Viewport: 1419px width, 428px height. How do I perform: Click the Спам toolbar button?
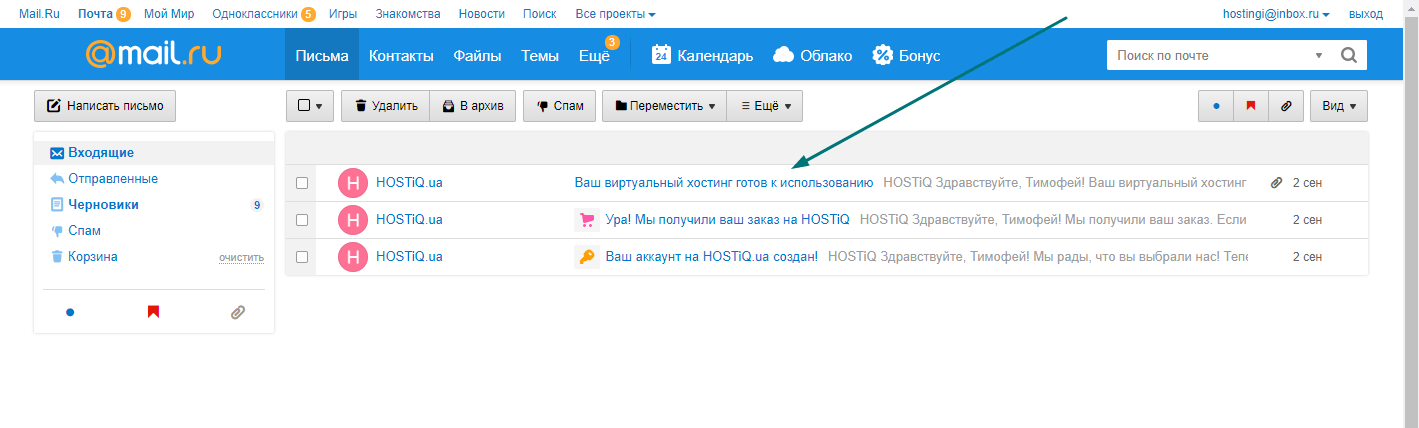560,106
